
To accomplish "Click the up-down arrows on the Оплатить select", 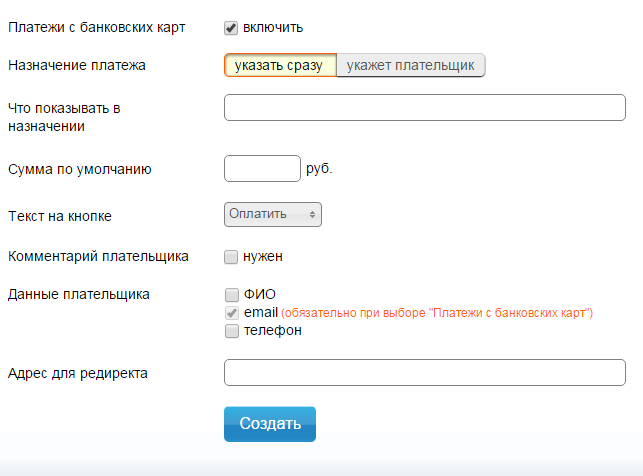I will point(312,214).
